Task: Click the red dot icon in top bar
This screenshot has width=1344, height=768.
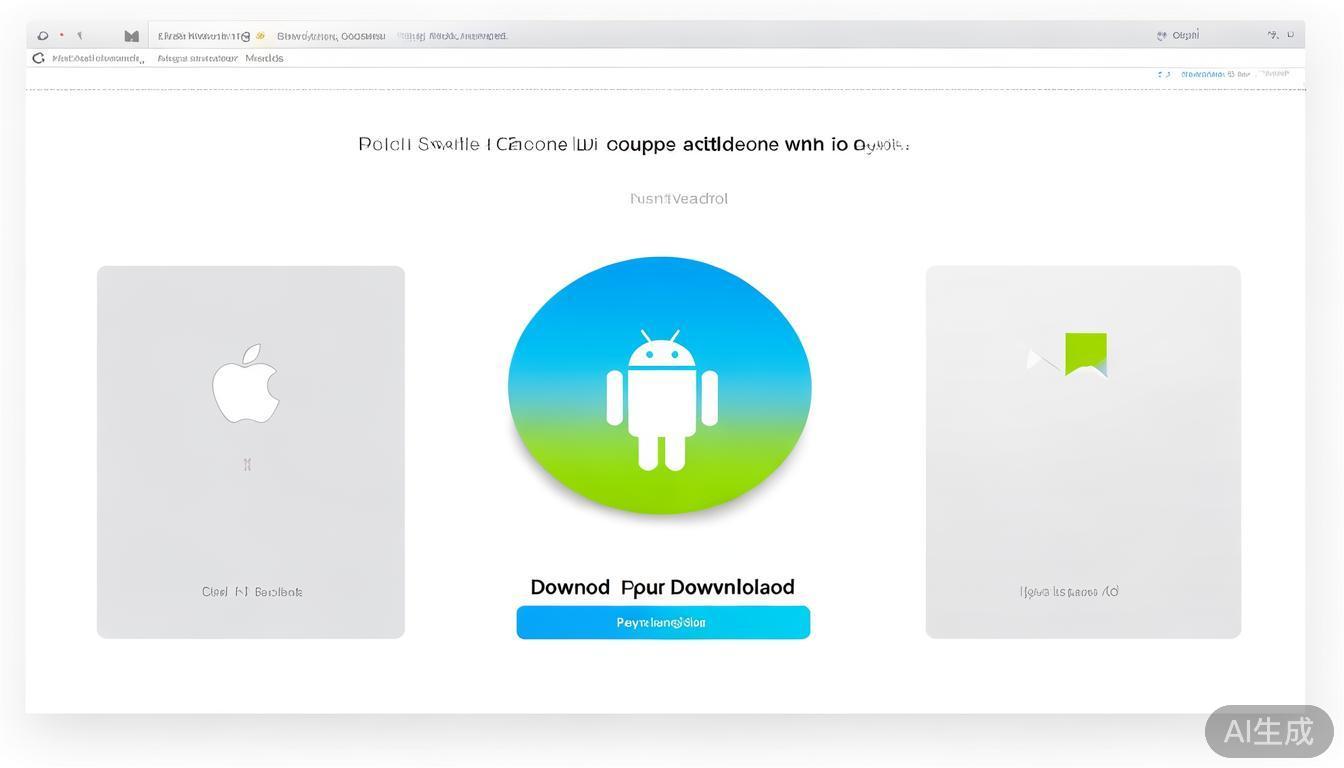Action: click(62, 35)
